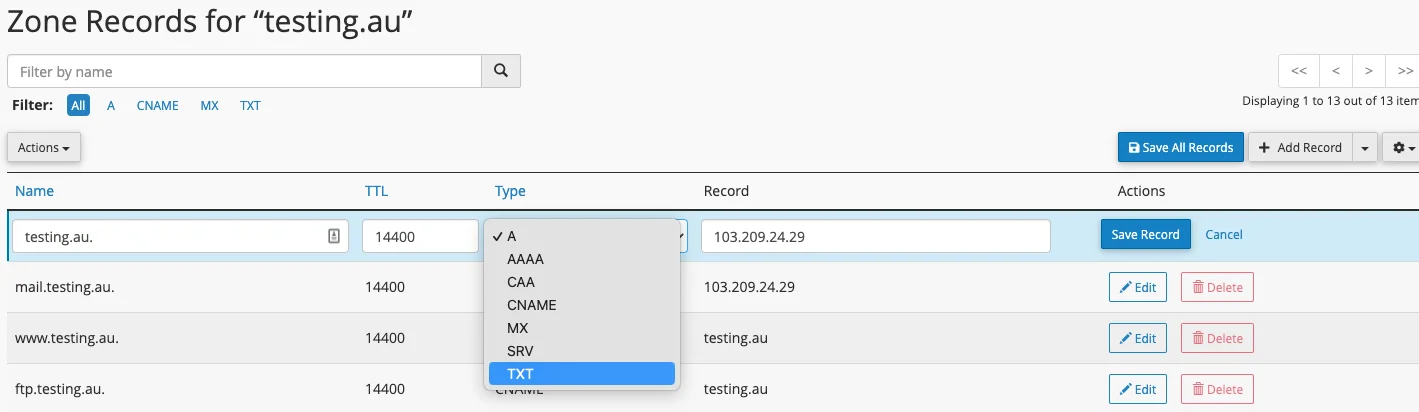Go to first page of records
The width and height of the screenshot is (1419, 412).
point(1299,71)
